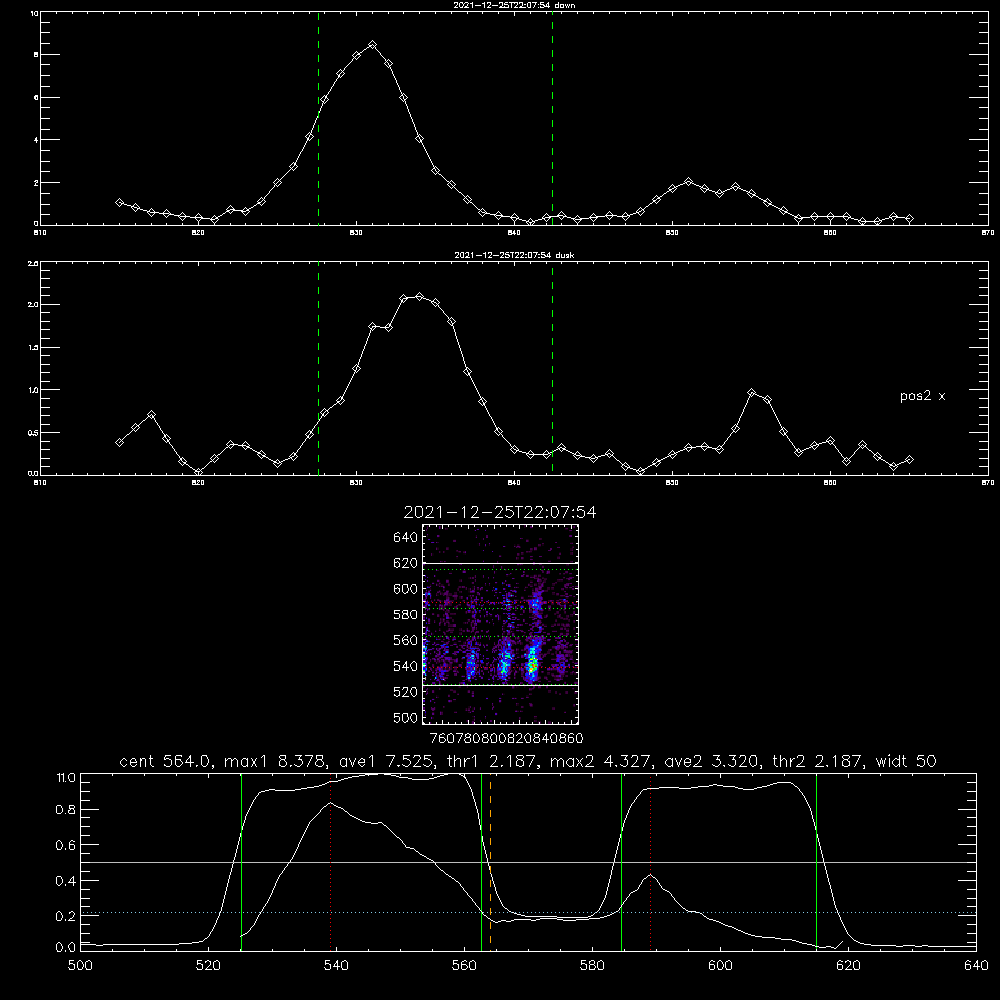
Task: Click bottom plot x-axis label '500'
Action: click(x=80, y=966)
